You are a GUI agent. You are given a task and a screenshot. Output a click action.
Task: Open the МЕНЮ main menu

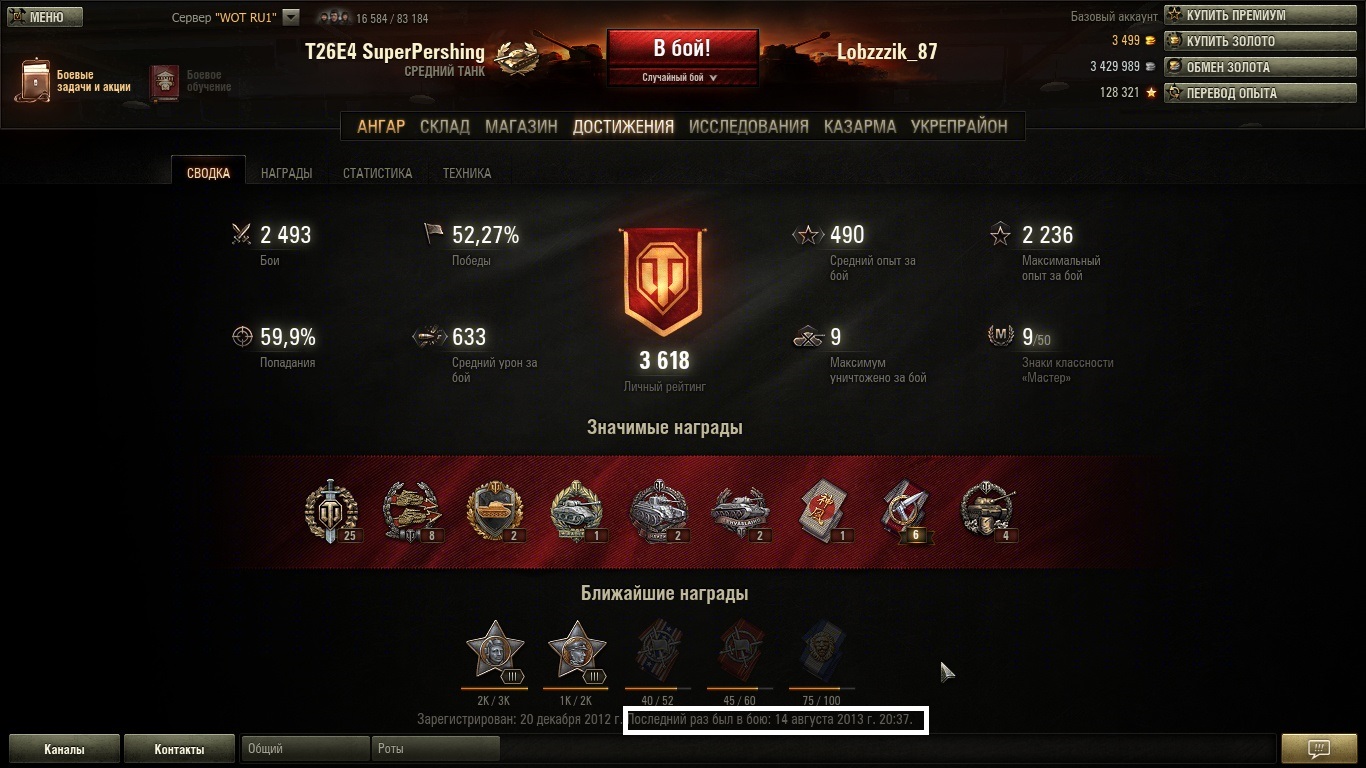(x=46, y=17)
